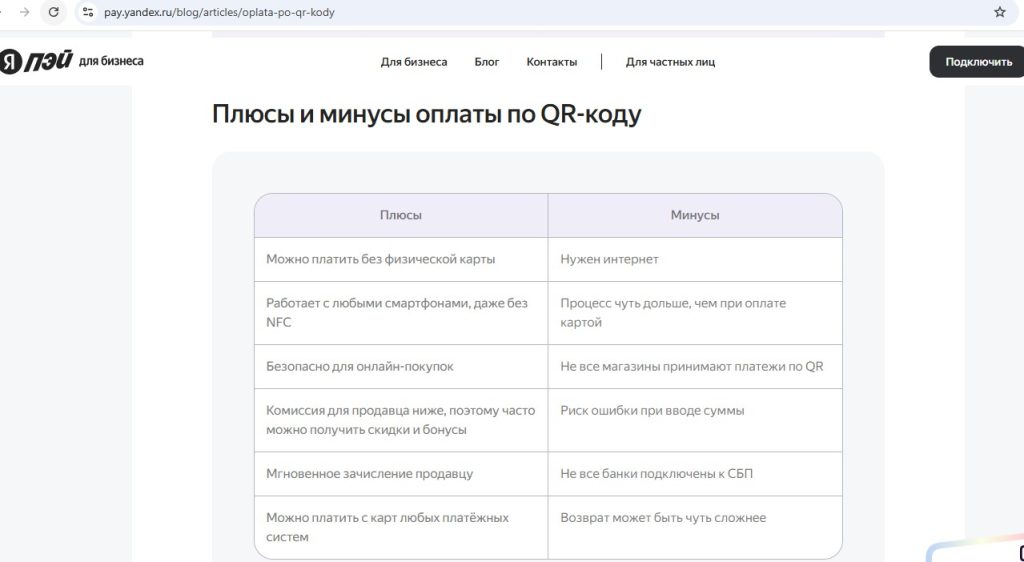Select cell 'Мгновенное зачисление продавцу'

tap(401, 473)
